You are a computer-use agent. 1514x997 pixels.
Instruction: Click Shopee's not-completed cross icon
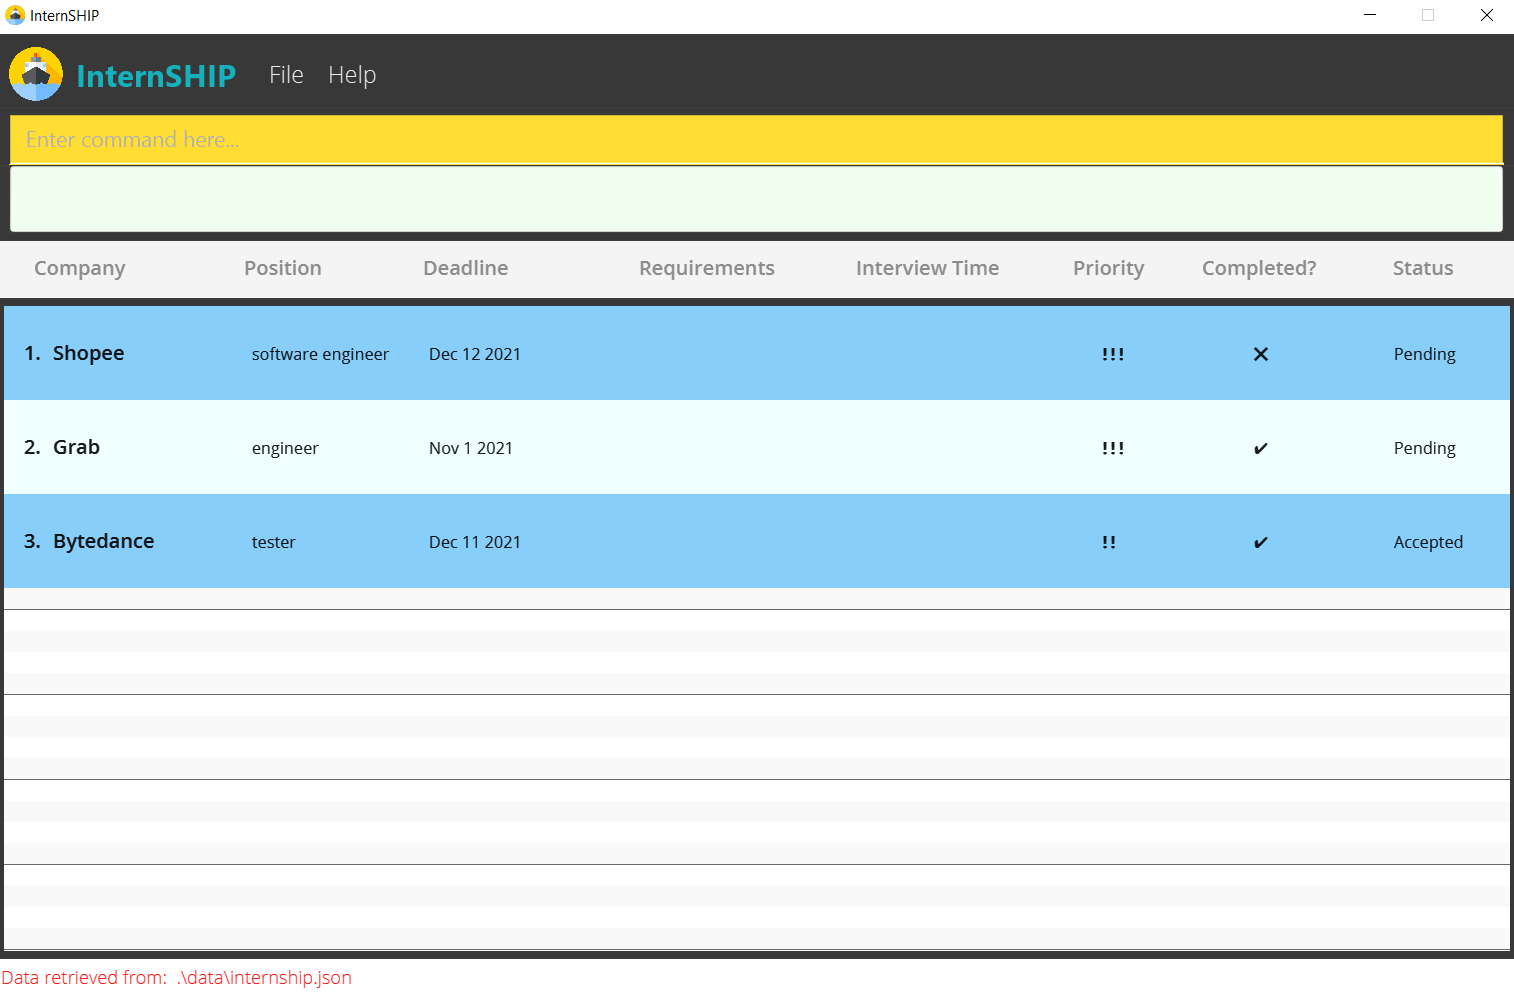pyautogui.click(x=1261, y=354)
